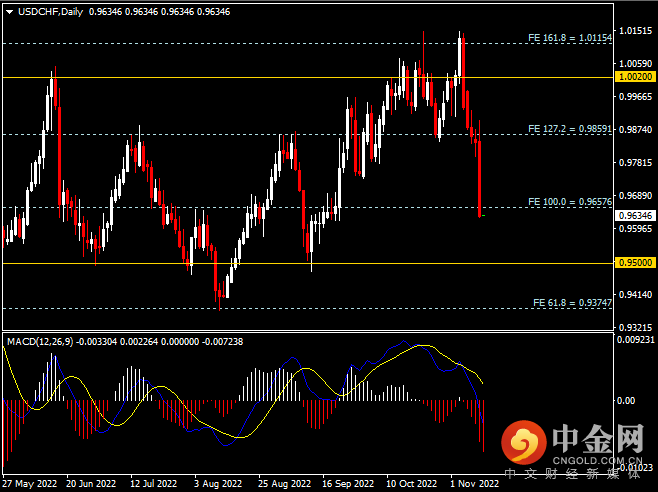Click the small green last-price tick mark
Viewport: 658px width, 492px height.
pyautogui.click(x=483, y=216)
